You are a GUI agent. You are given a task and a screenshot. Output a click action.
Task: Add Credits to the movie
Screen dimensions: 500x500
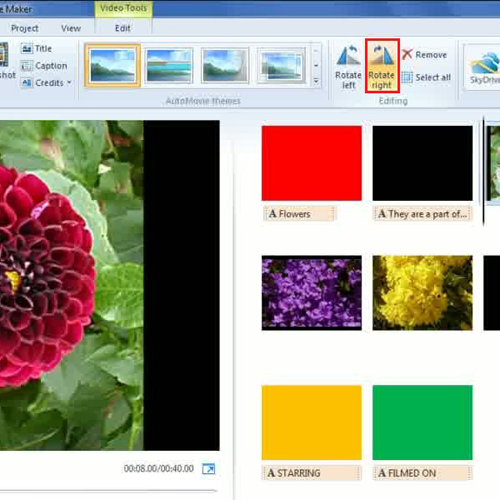click(x=42, y=83)
